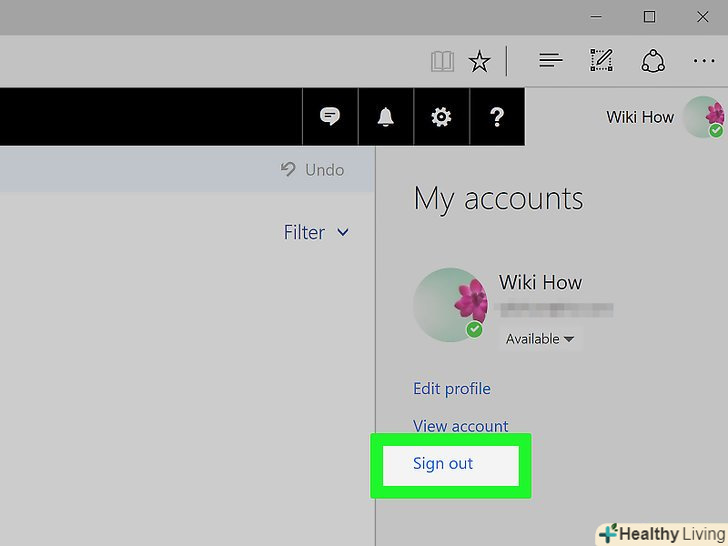Click the Edge Share icon
728x546 pixels.
653,61
